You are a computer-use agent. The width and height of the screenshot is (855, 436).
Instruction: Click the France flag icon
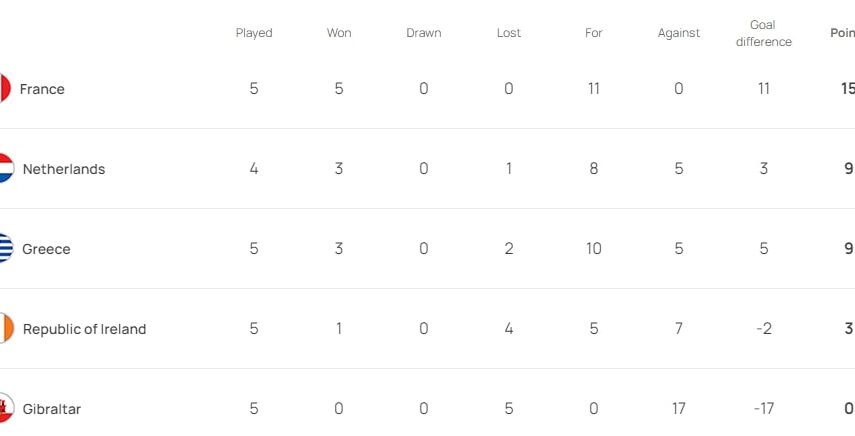click(x=5, y=89)
